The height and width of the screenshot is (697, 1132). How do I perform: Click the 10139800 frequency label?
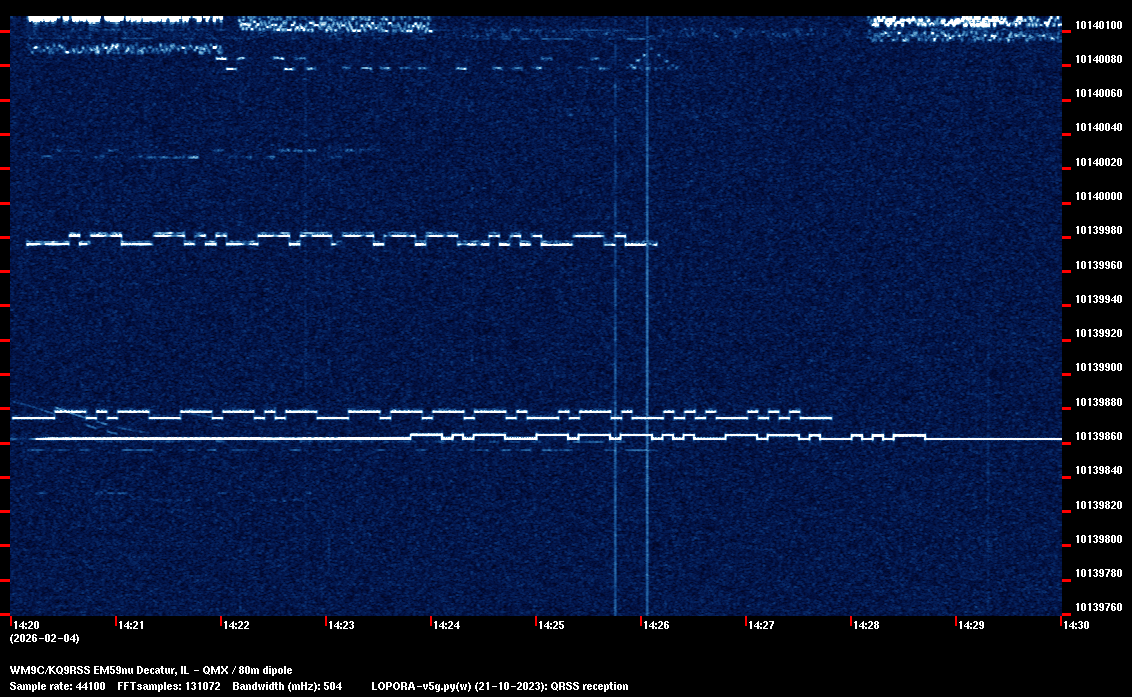coord(1098,540)
